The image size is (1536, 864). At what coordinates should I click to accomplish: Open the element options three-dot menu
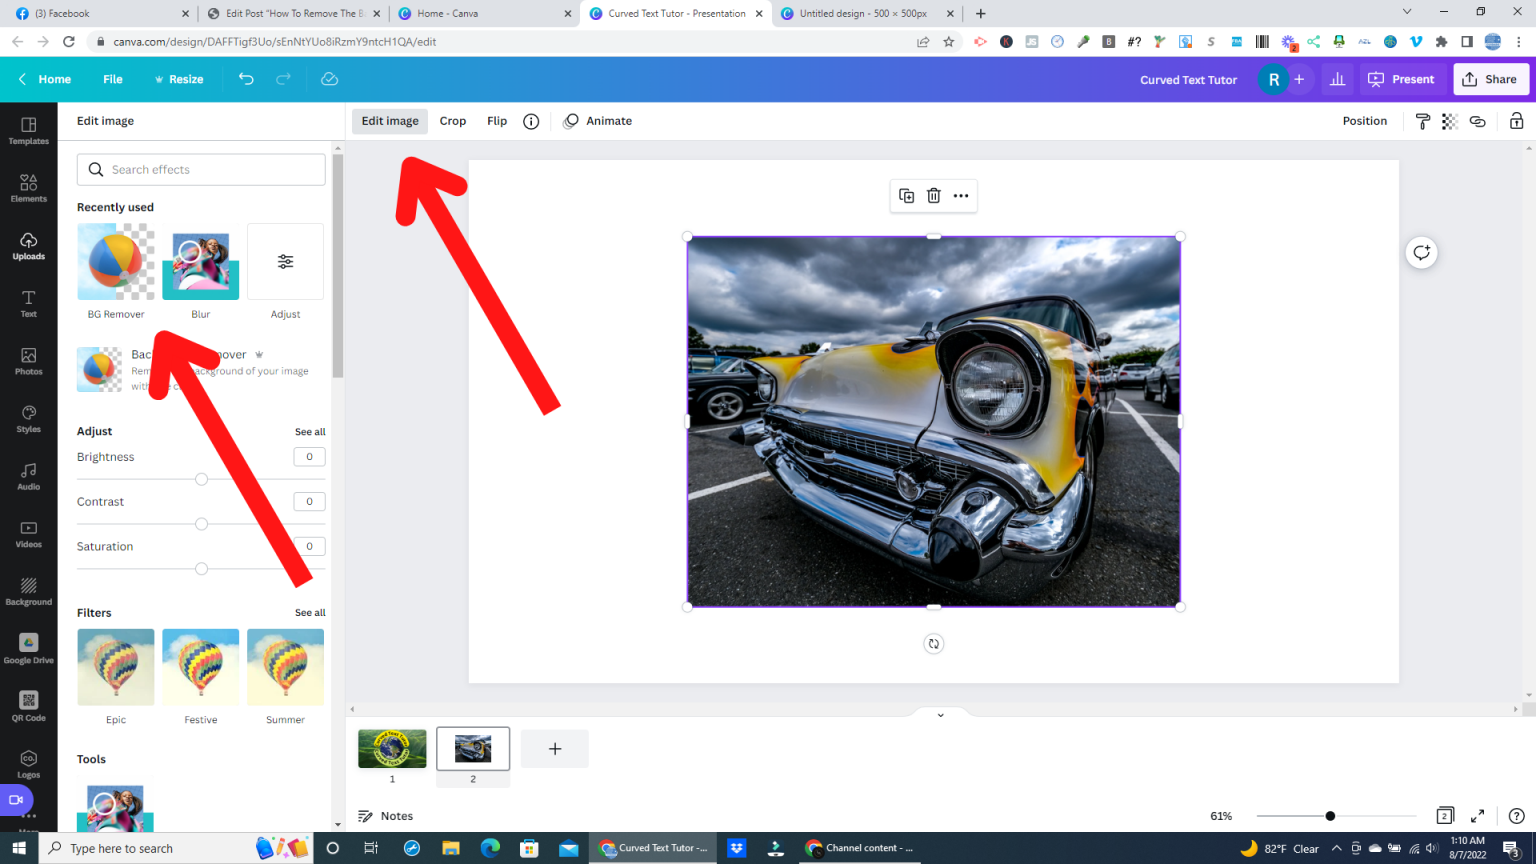(960, 195)
